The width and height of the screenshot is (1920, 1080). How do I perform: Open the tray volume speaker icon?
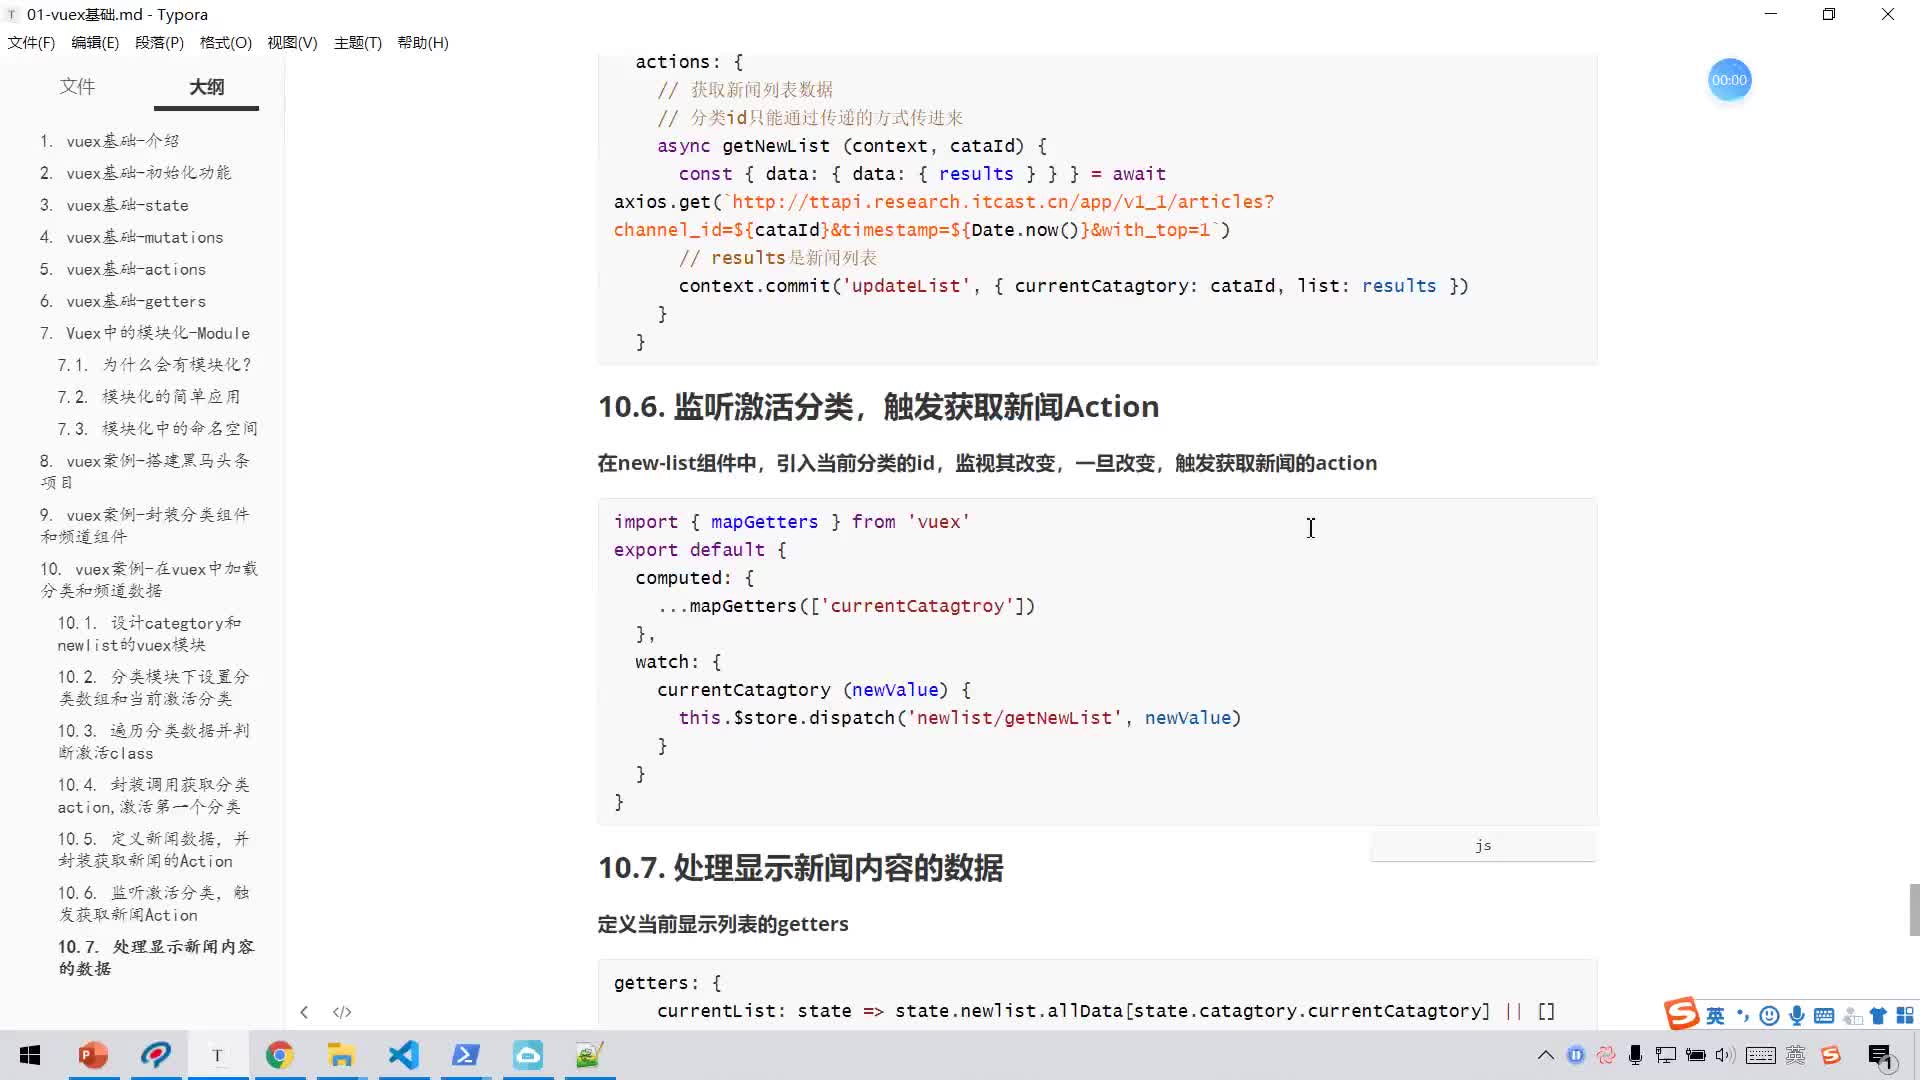click(1725, 1055)
